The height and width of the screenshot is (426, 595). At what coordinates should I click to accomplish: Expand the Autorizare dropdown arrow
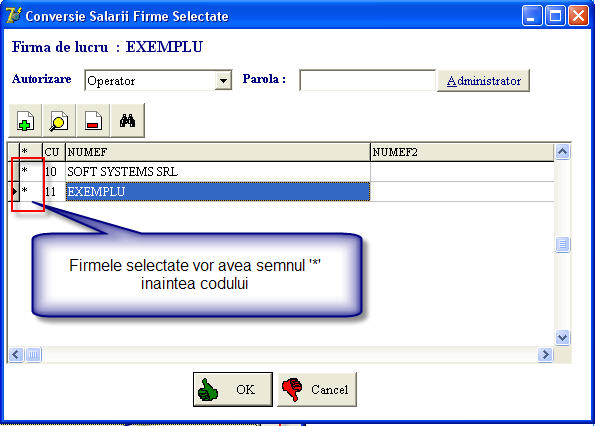[223, 80]
